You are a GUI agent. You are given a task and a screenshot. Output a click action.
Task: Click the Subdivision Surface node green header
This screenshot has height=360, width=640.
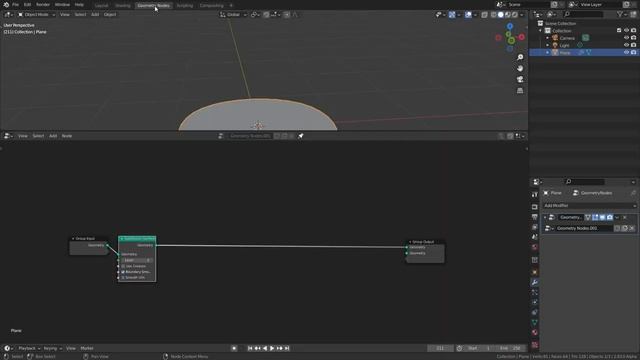137,239
